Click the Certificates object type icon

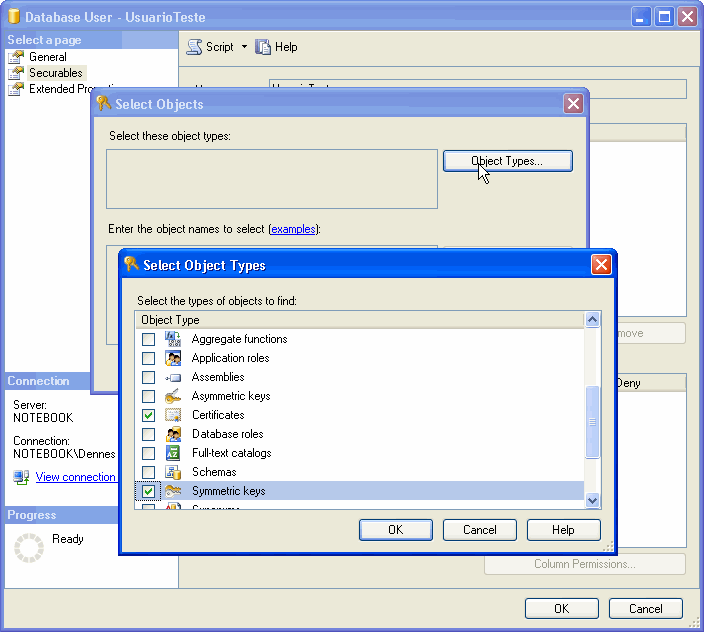pyautogui.click(x=173, y=415)
